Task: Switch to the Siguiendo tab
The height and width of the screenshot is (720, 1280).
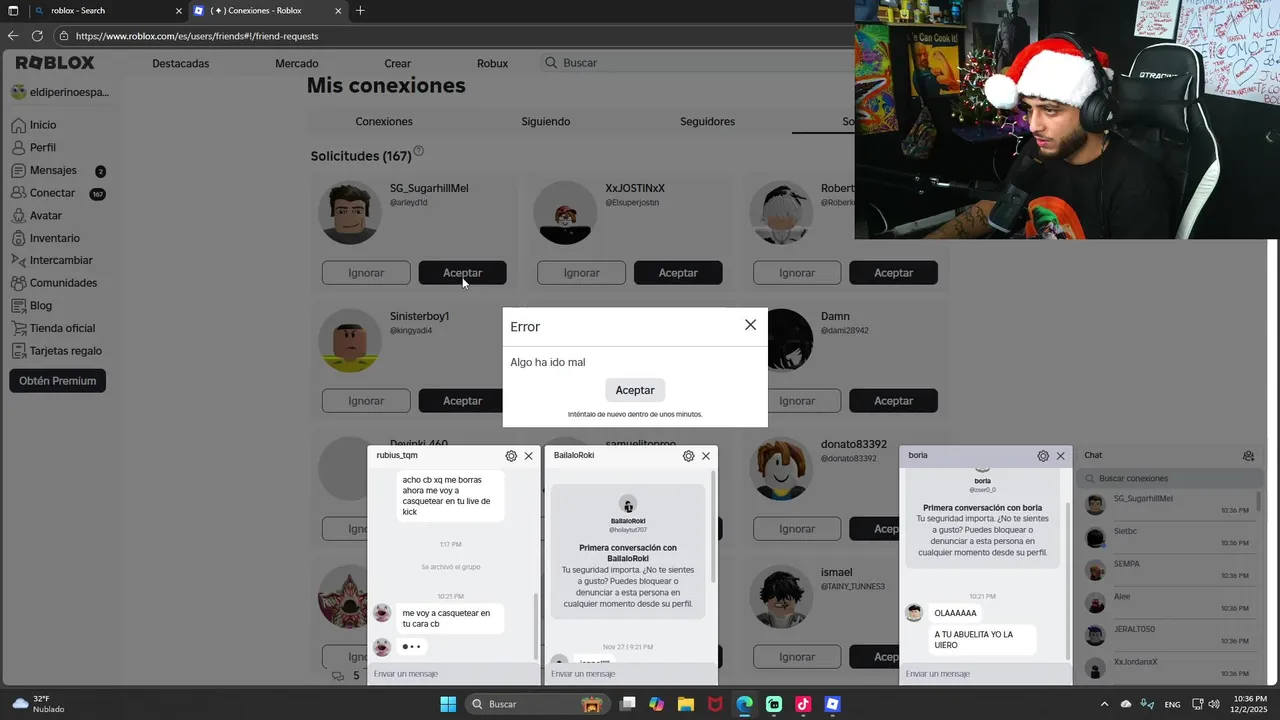Action: [546, 122]
